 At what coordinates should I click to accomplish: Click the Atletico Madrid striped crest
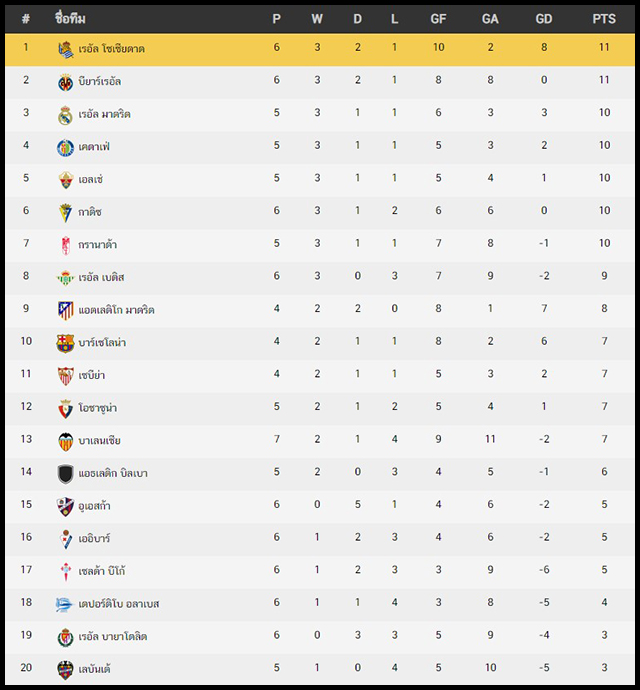click(66, 310)
